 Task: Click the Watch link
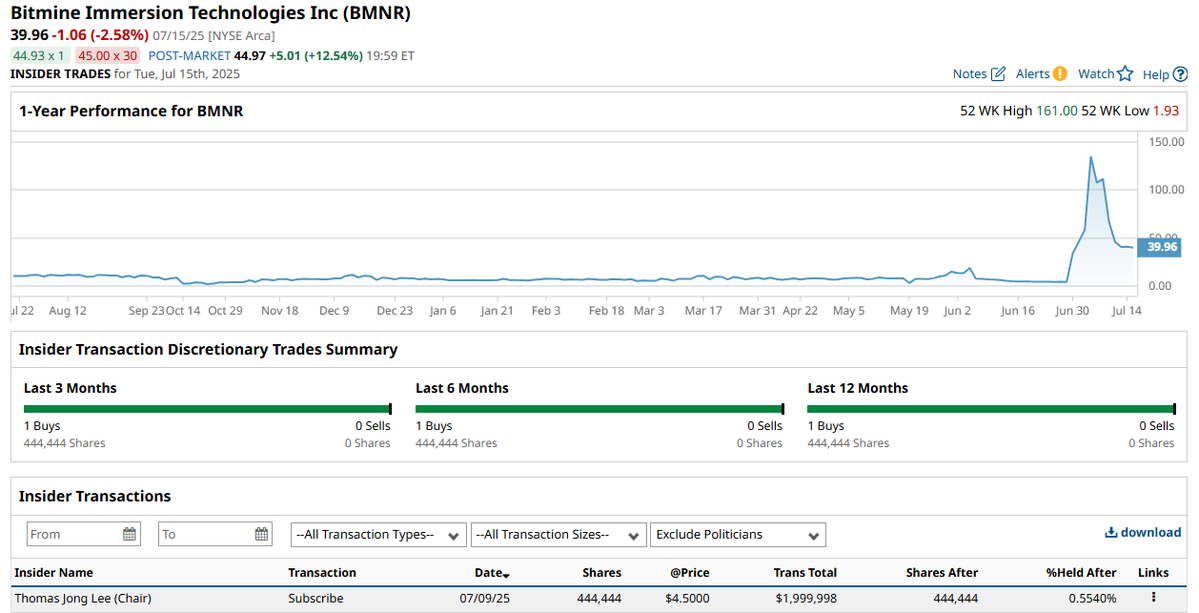pos(1096,74)
